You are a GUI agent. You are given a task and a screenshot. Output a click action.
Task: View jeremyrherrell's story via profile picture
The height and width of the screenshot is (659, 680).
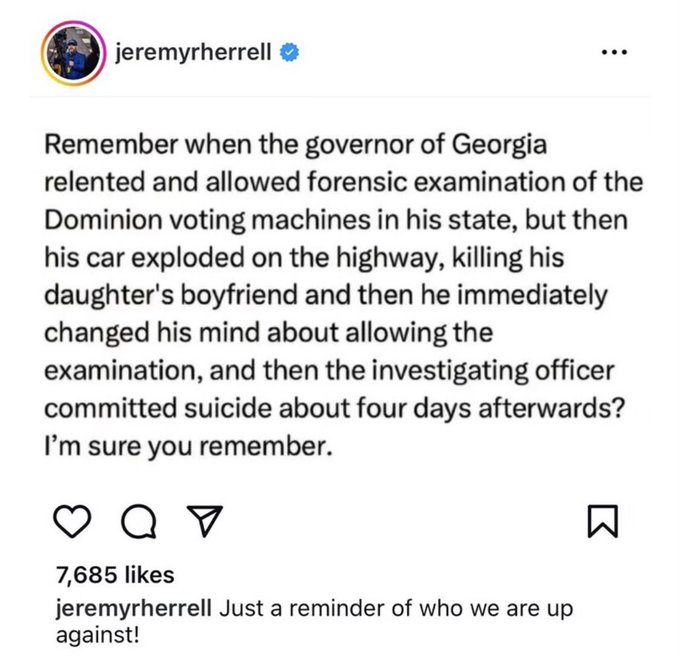pos(73,53)
